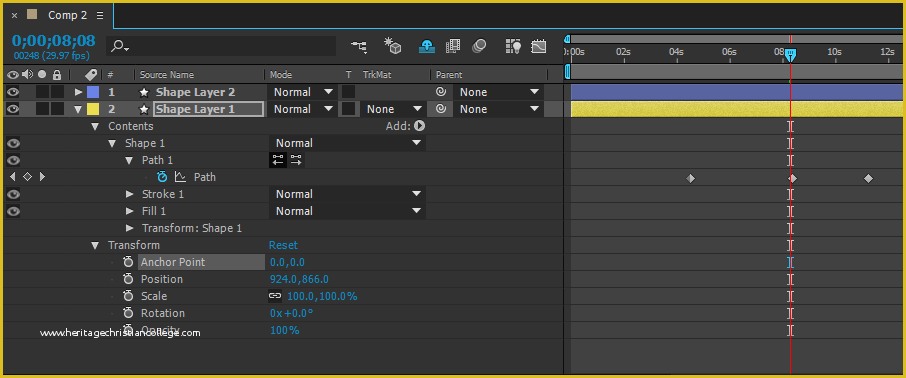The width and height of the screenshot is (906, 378).
Task: Click Shape Layer 1 parent pick whip
Action: (x=440, y=109)
